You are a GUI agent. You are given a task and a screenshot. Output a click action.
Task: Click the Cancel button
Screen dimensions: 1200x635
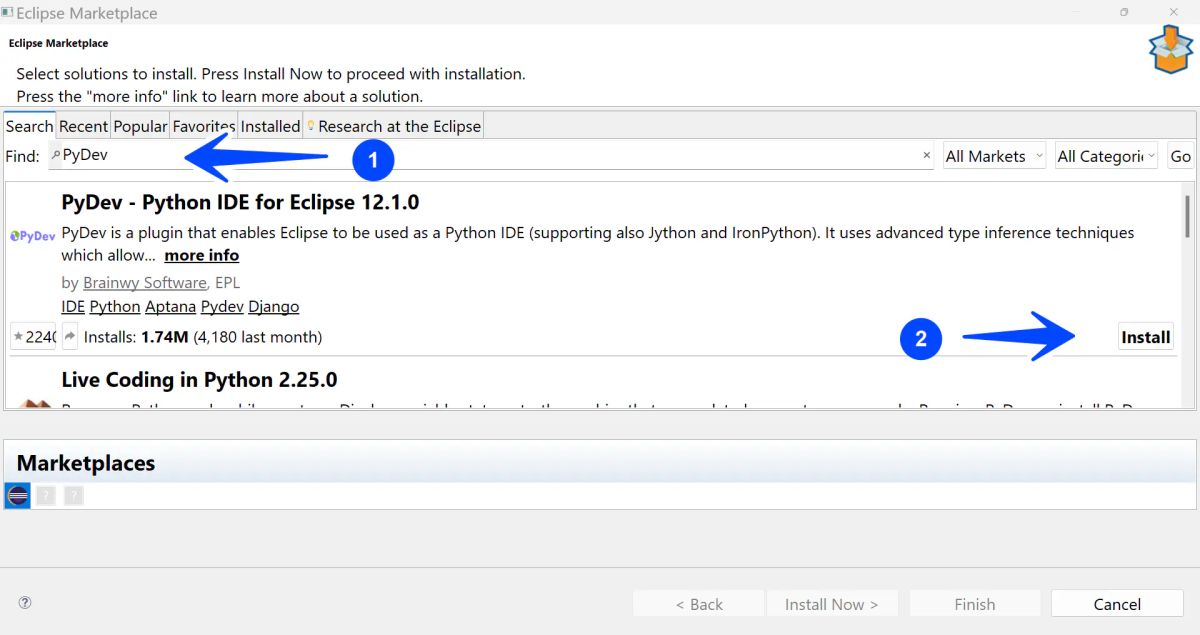coord(1117,604)
